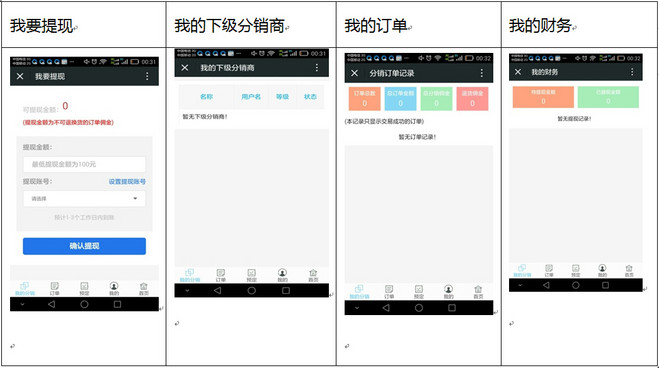Click 提现金额 input field

(84, 164)
